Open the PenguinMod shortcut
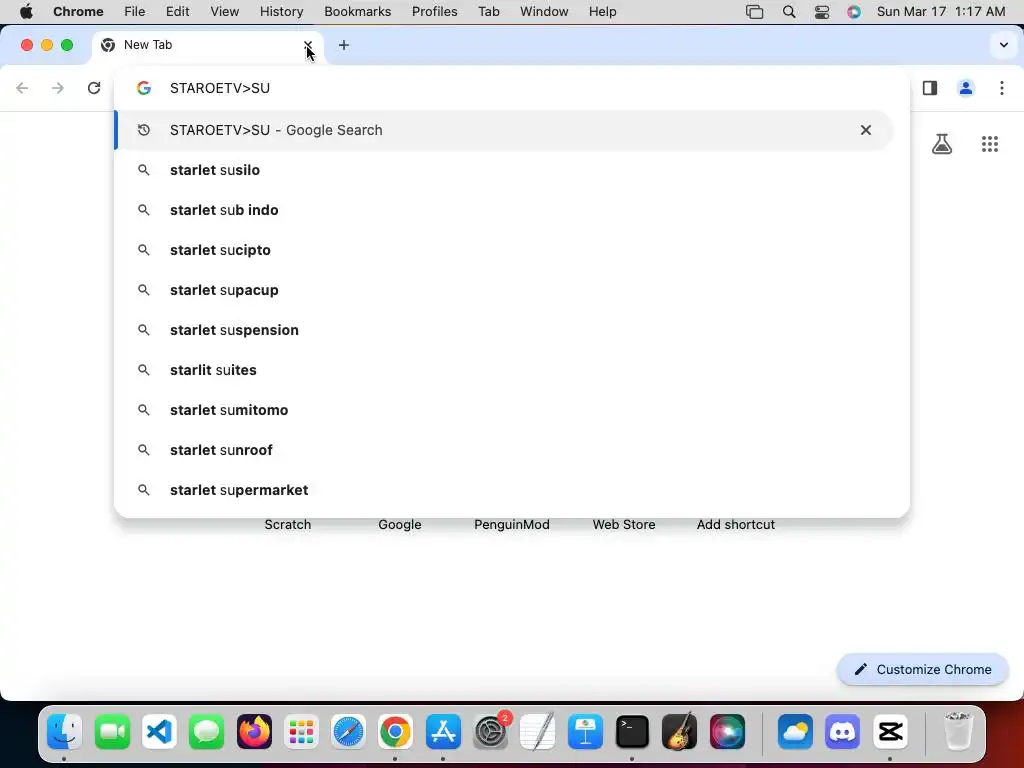The width and height of the screenshot is (1024, 768). [512, 524]
